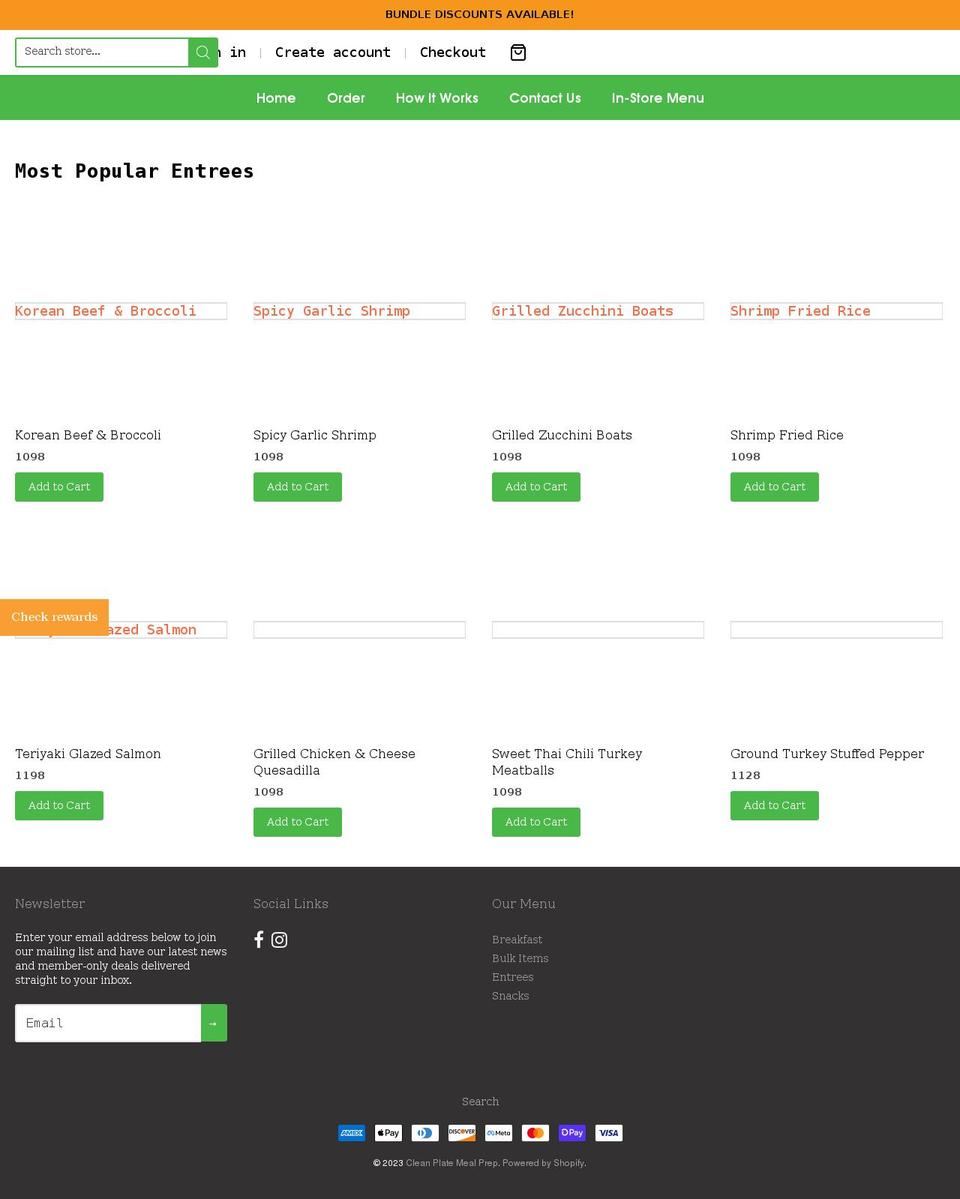Open Korean Beef & Broccoli image placeholder

coord(121,311)
